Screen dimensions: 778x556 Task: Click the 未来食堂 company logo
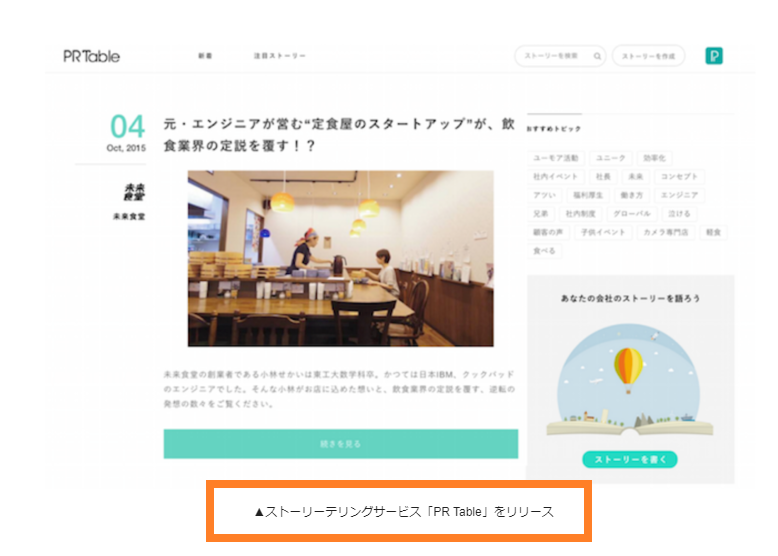tap(134, 192)
